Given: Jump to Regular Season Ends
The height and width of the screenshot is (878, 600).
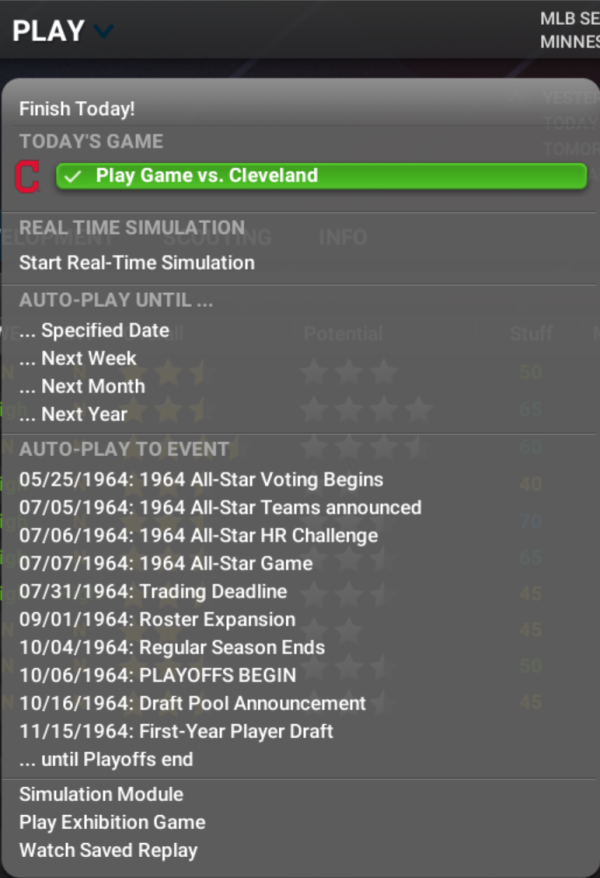Looking at the screenshot, I should pyautogui.click(x=172, y=647).
